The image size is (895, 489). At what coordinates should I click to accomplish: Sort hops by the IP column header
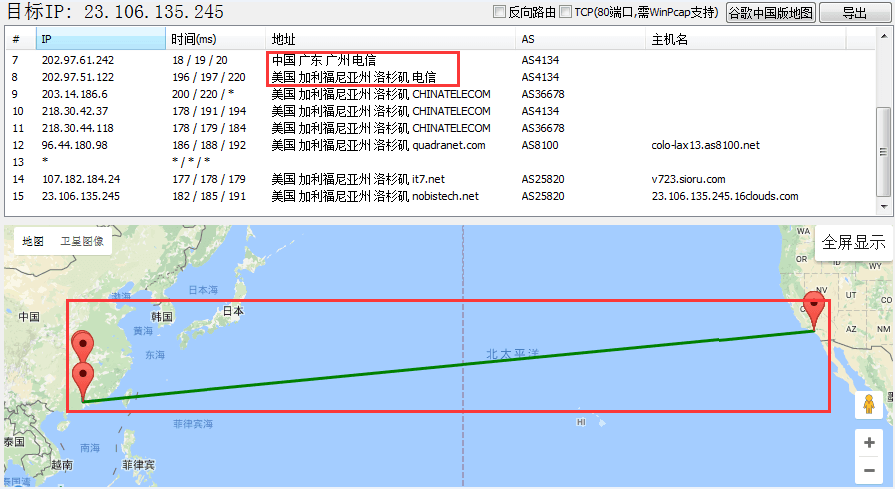click(x=100, y=39)
